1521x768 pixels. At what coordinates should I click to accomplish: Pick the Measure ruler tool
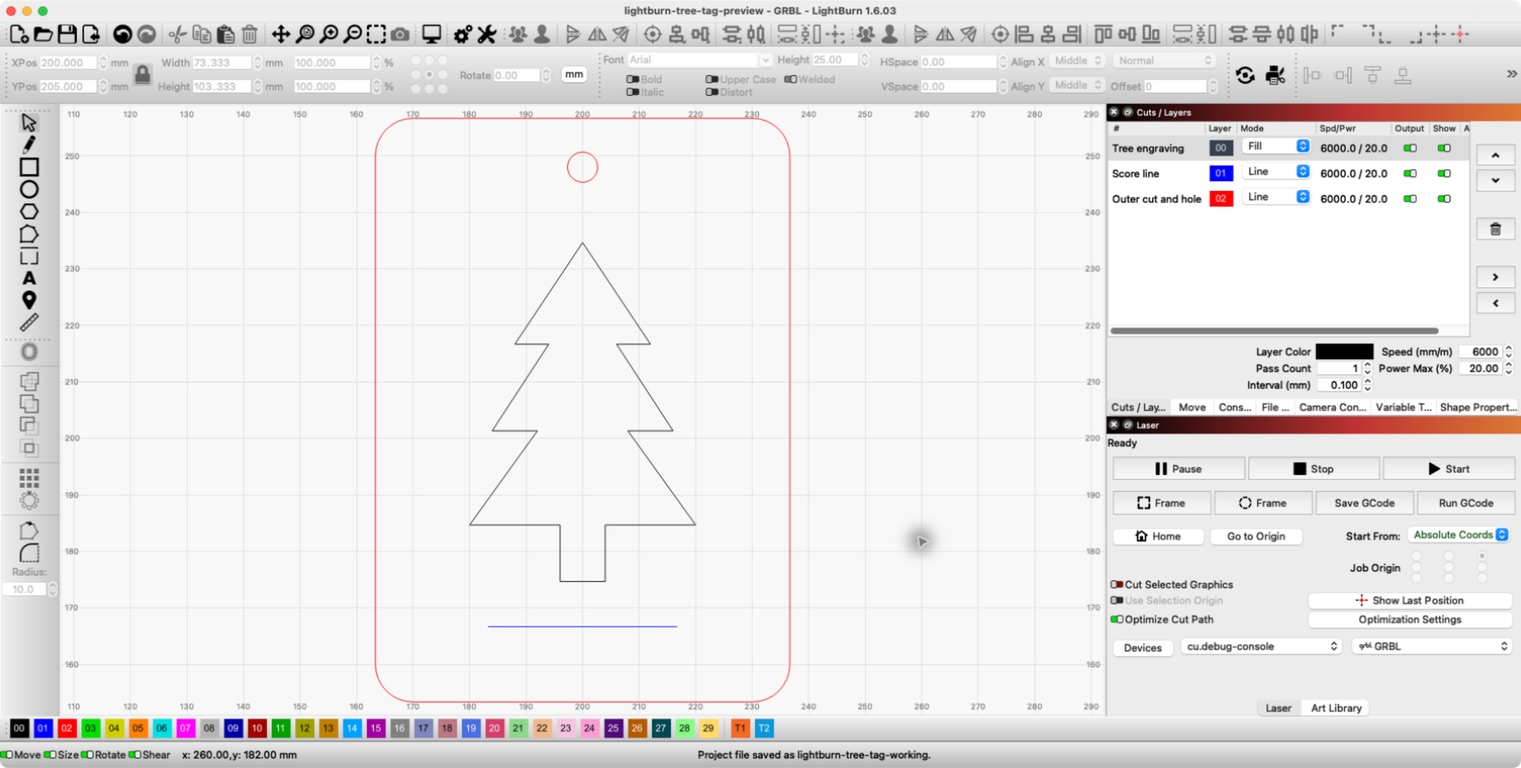coord(29,322)
